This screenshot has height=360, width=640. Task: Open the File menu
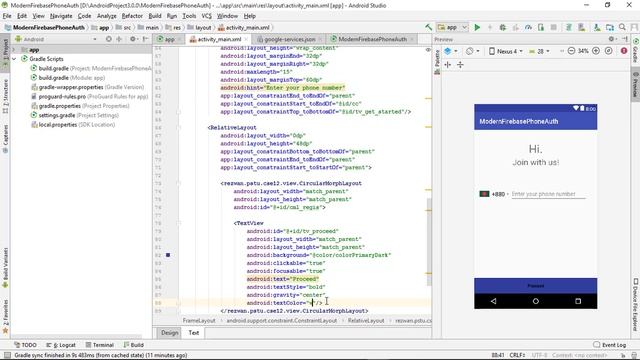pos(7,16)
